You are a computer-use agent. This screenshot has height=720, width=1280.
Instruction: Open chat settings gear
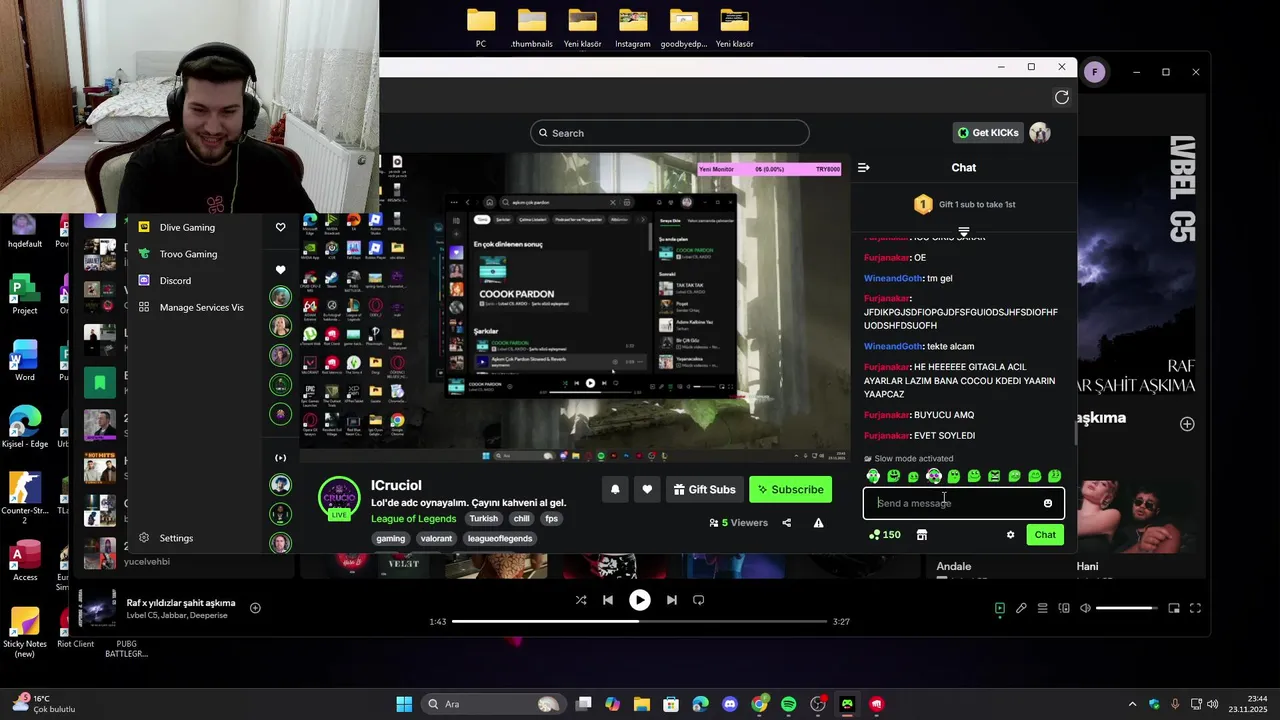pyautogui.click(x=1010, y=535)
